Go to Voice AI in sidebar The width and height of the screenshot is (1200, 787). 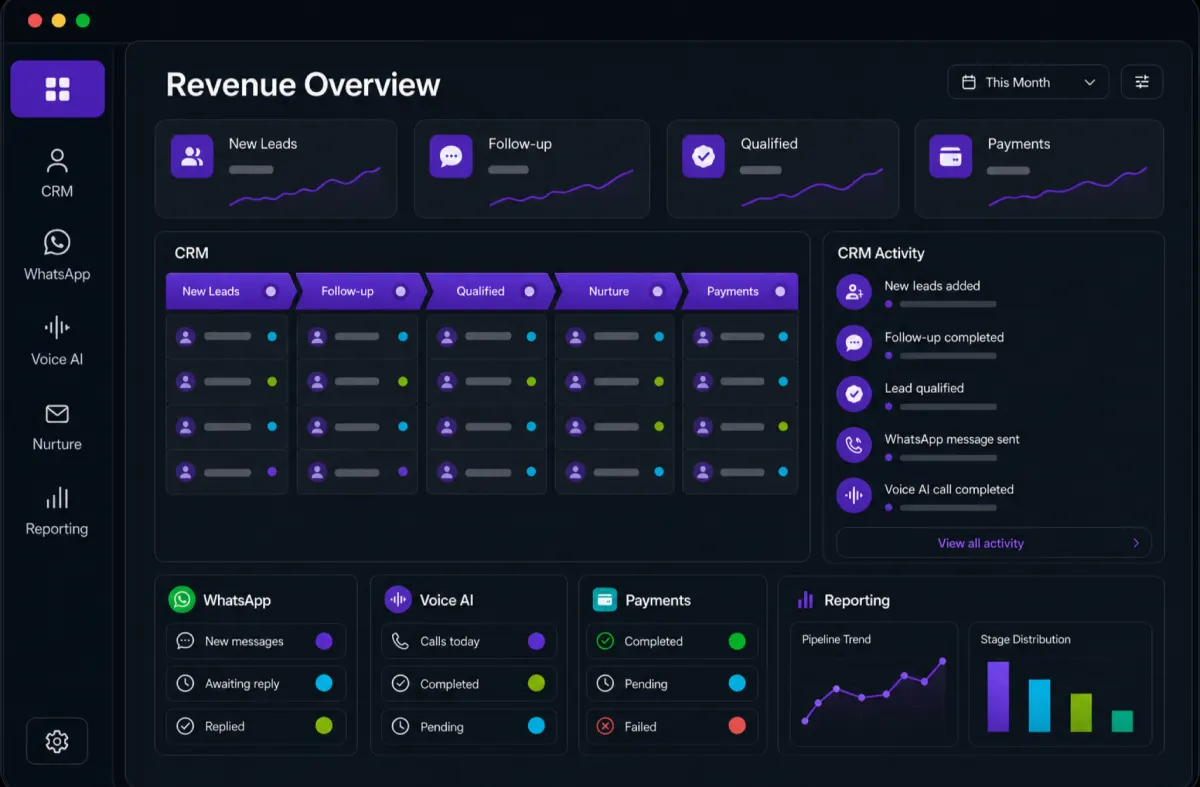point(57,341)
